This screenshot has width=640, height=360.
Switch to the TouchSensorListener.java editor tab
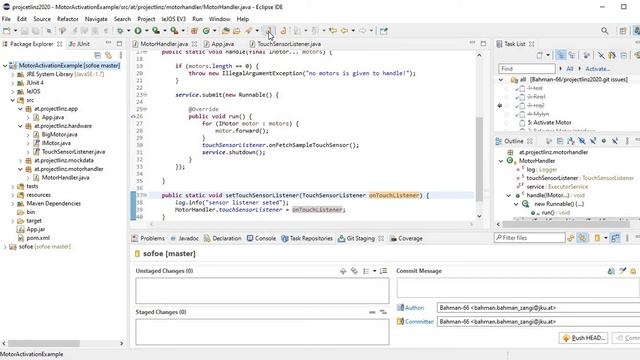pos(289,44)
